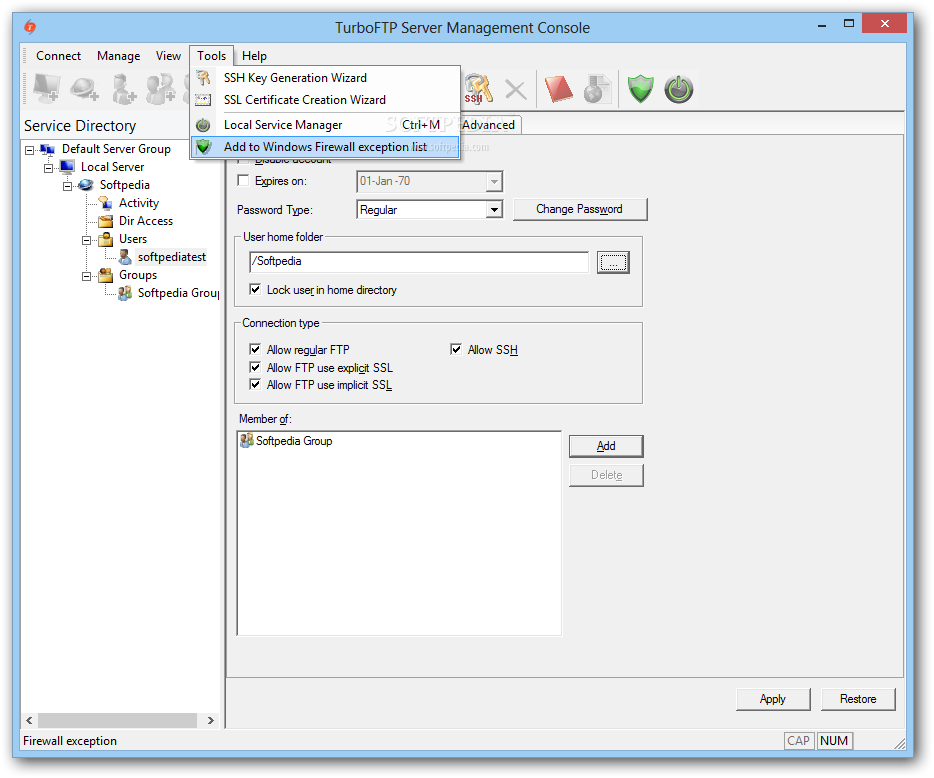Open the Help menu
The height and width of the screenshot is (778, 934).
pyautogui.click(x=254, y=55)
